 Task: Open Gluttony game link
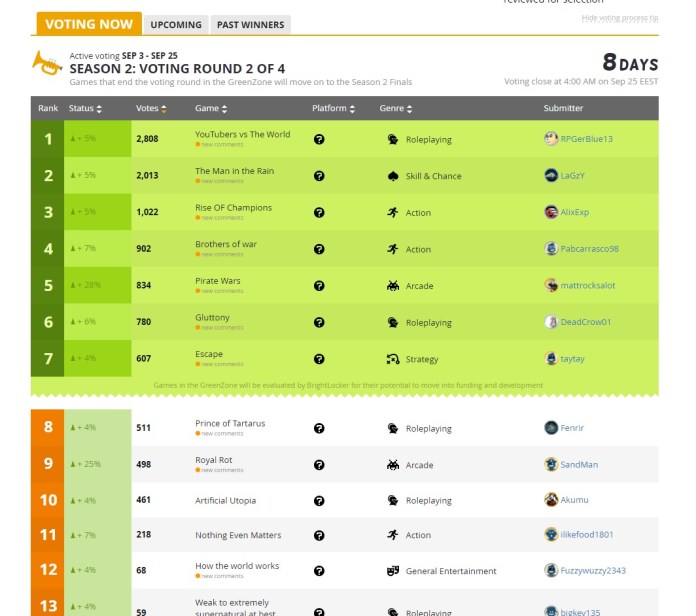pos(212,317)
